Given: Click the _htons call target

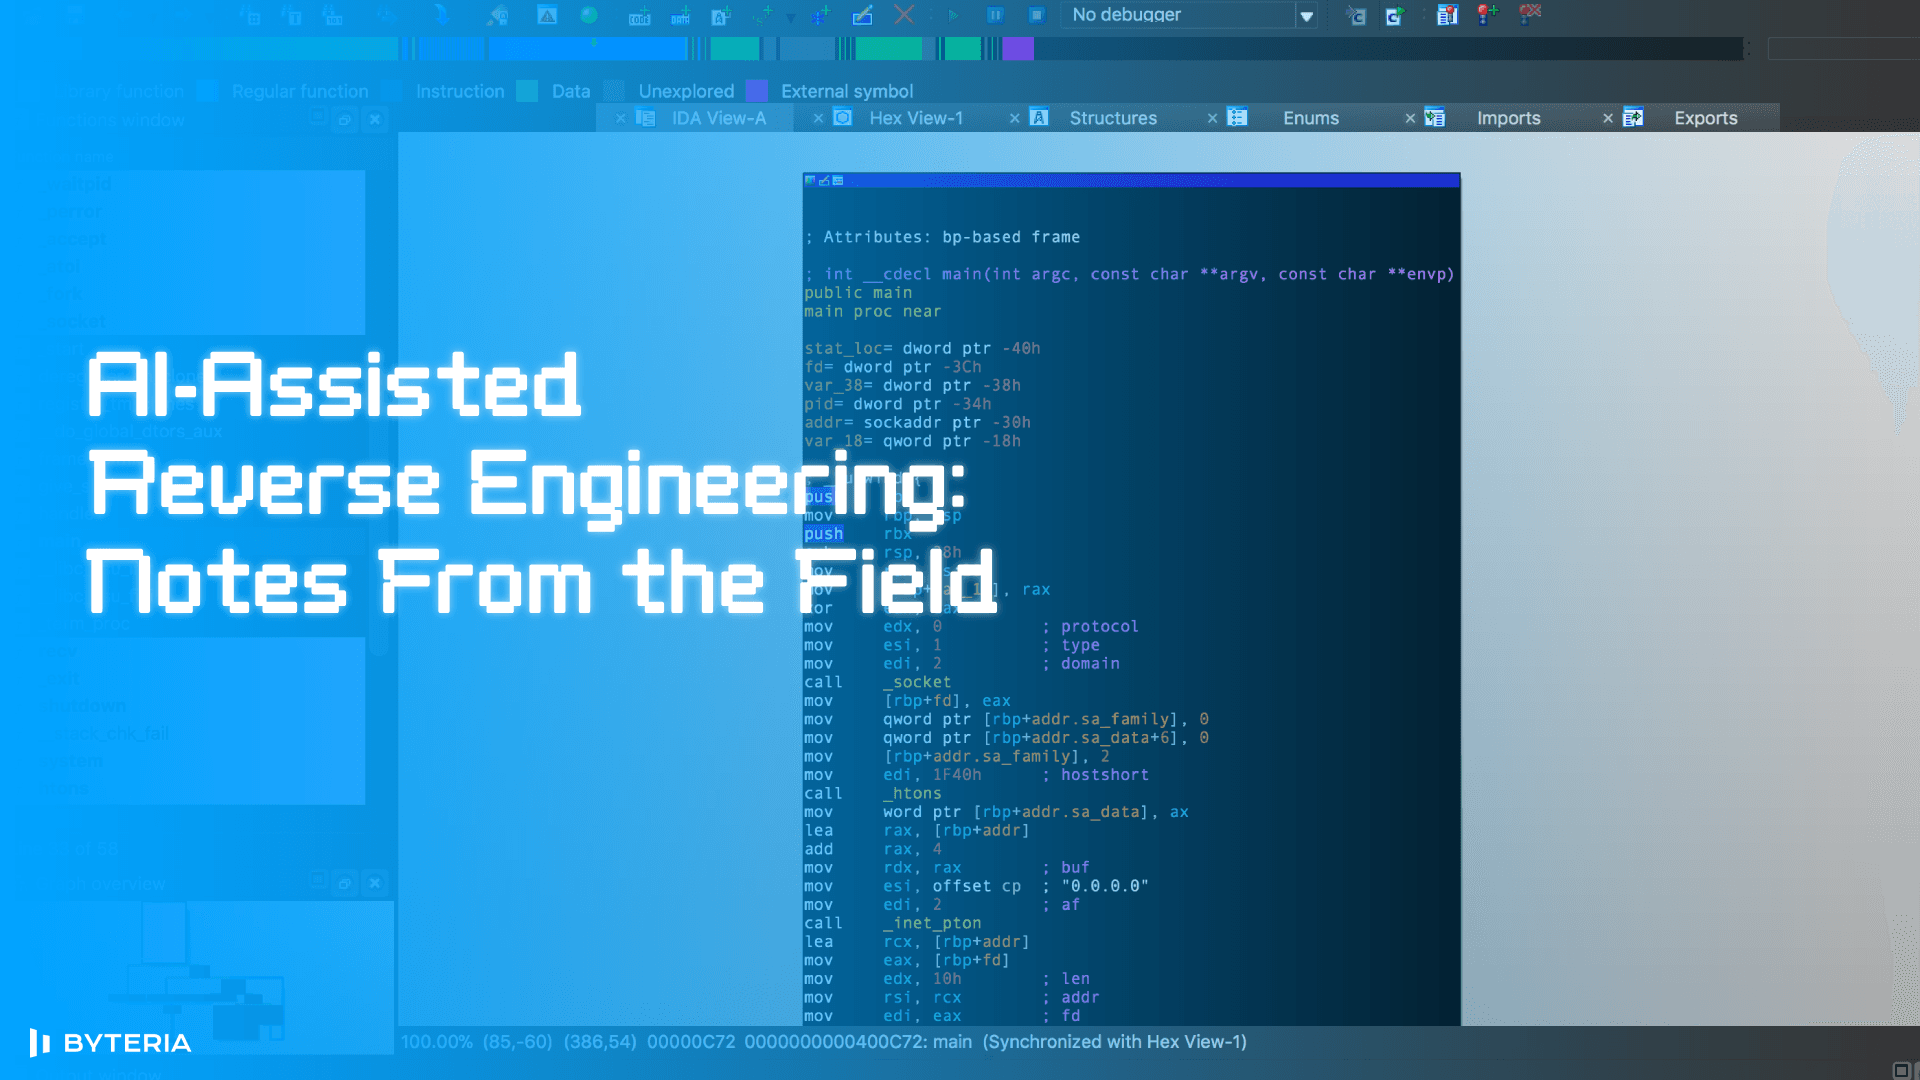Looking at the screenshot, I should [912, 793].
